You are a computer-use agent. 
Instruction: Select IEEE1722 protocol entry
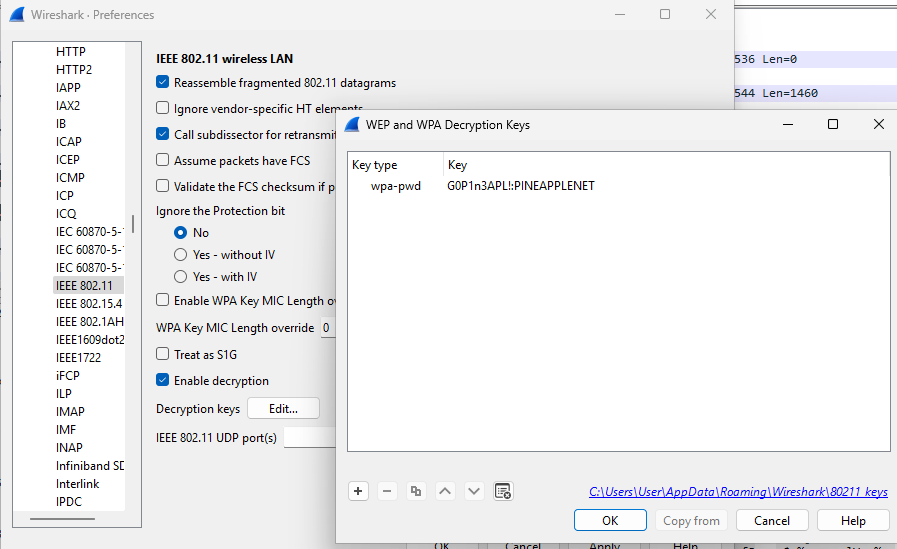point(78,357)
